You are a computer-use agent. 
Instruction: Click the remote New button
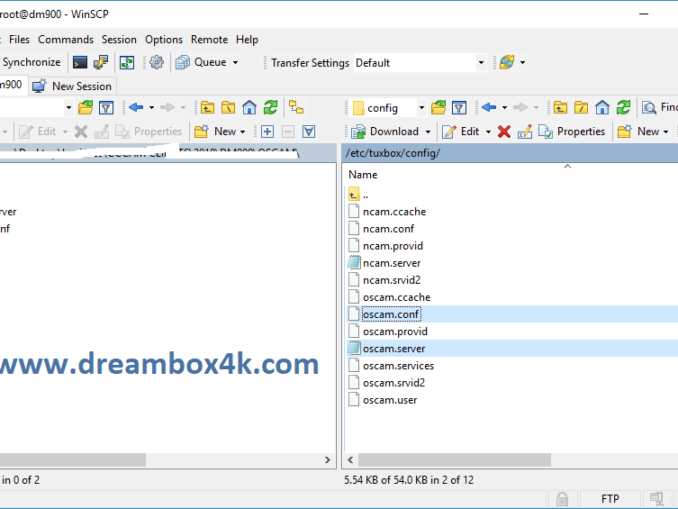tap(638, 131)
